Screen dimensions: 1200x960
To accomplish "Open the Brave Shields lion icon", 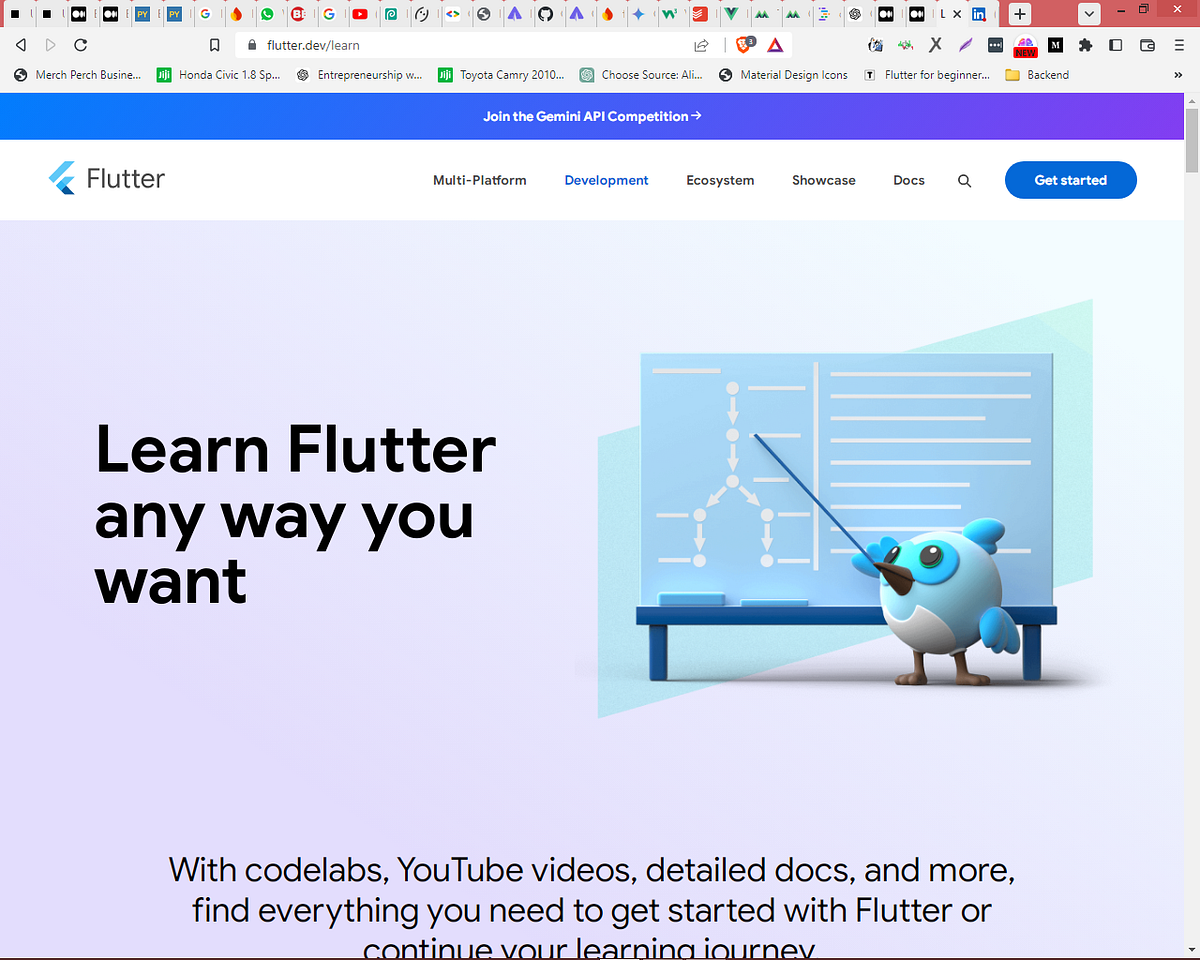I will (745, 45).
